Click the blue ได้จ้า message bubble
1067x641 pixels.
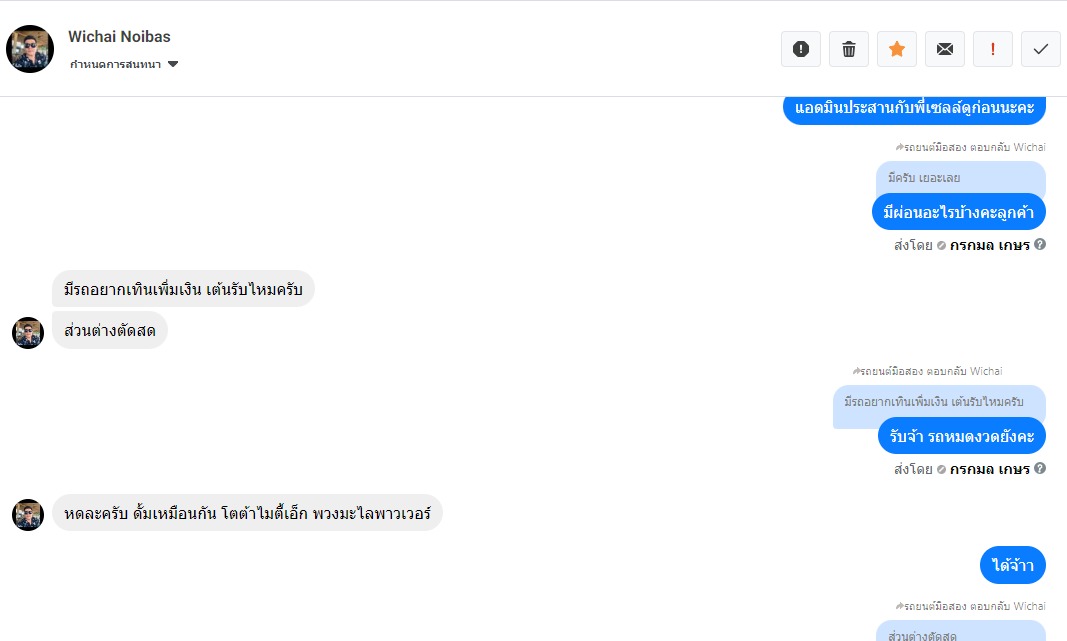tap(1013, 565)
